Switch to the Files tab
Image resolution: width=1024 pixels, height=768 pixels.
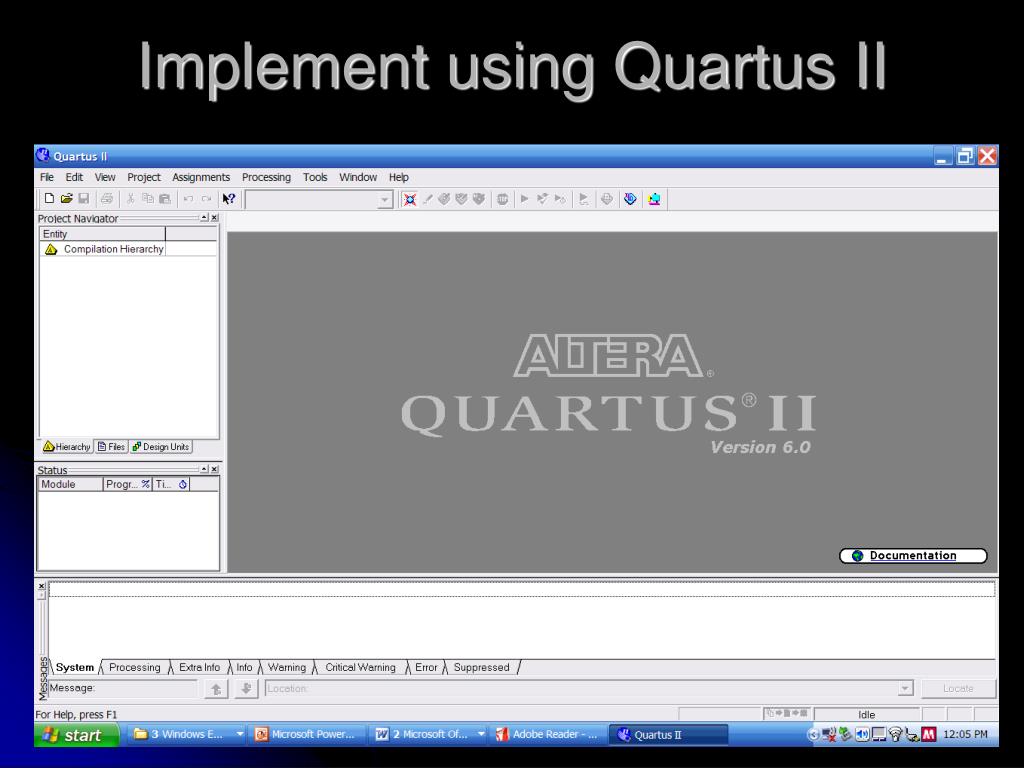(111, 447)
